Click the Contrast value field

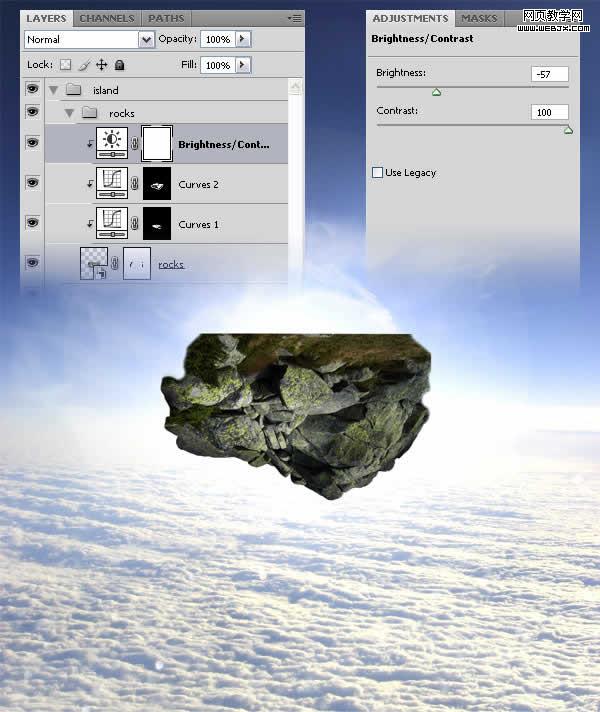click(x=550, y=112)
